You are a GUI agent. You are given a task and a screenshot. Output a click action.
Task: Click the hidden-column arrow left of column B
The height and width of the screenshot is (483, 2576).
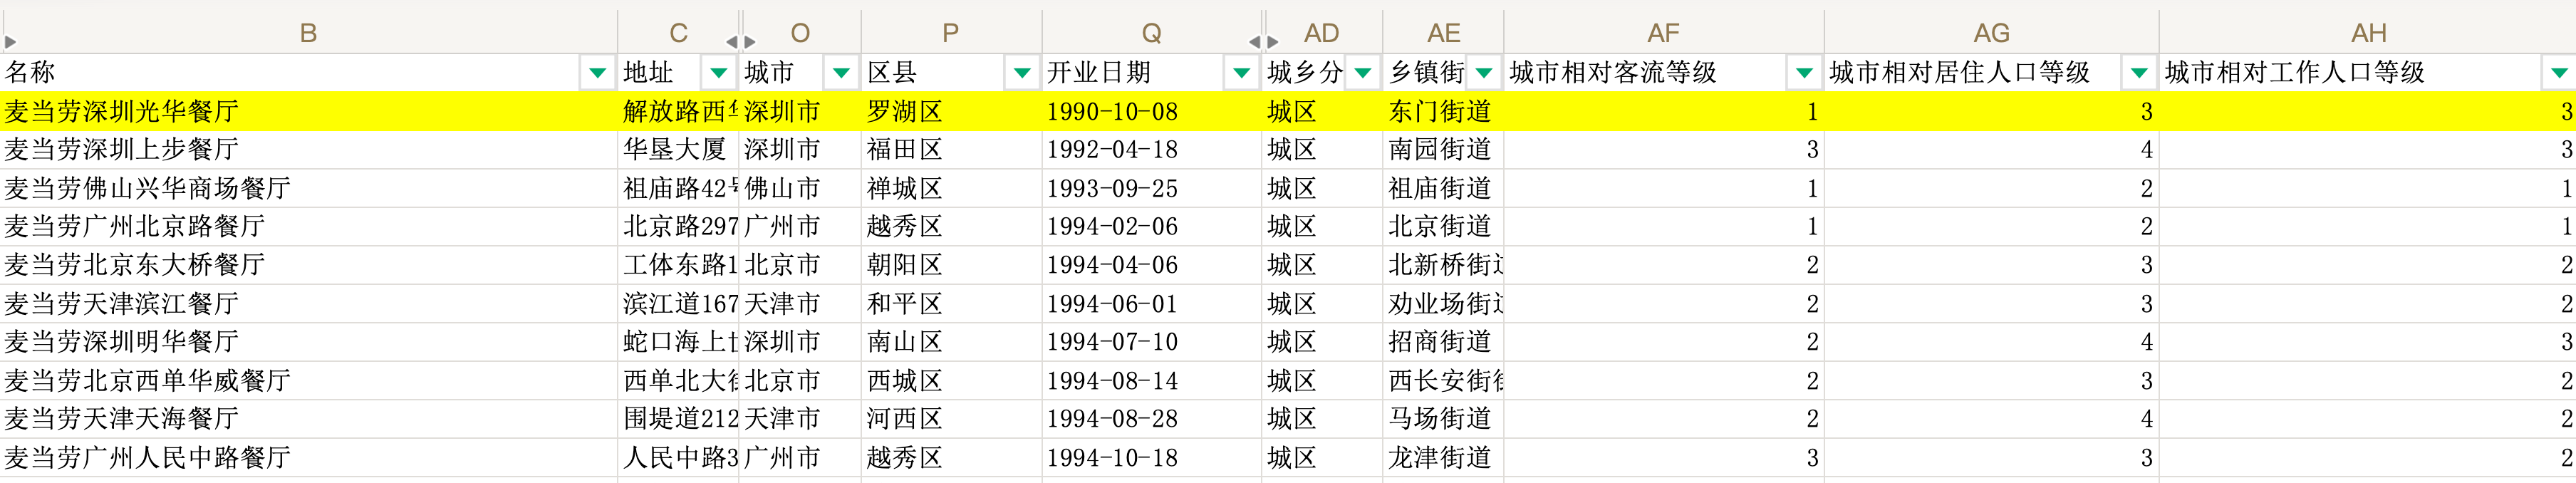click(10, 42)
